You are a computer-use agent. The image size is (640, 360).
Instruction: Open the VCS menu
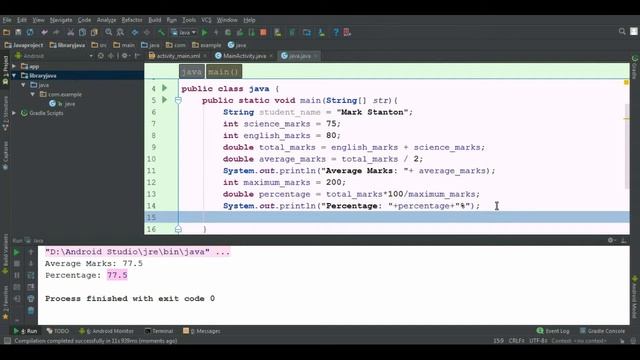(x=206, y=20)
